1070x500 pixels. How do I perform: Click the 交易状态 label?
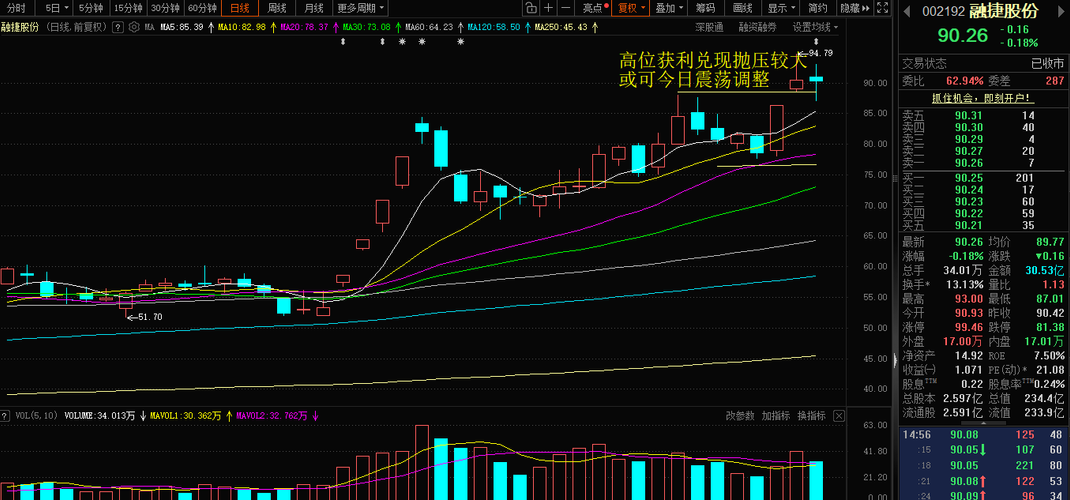click(924, 63)
